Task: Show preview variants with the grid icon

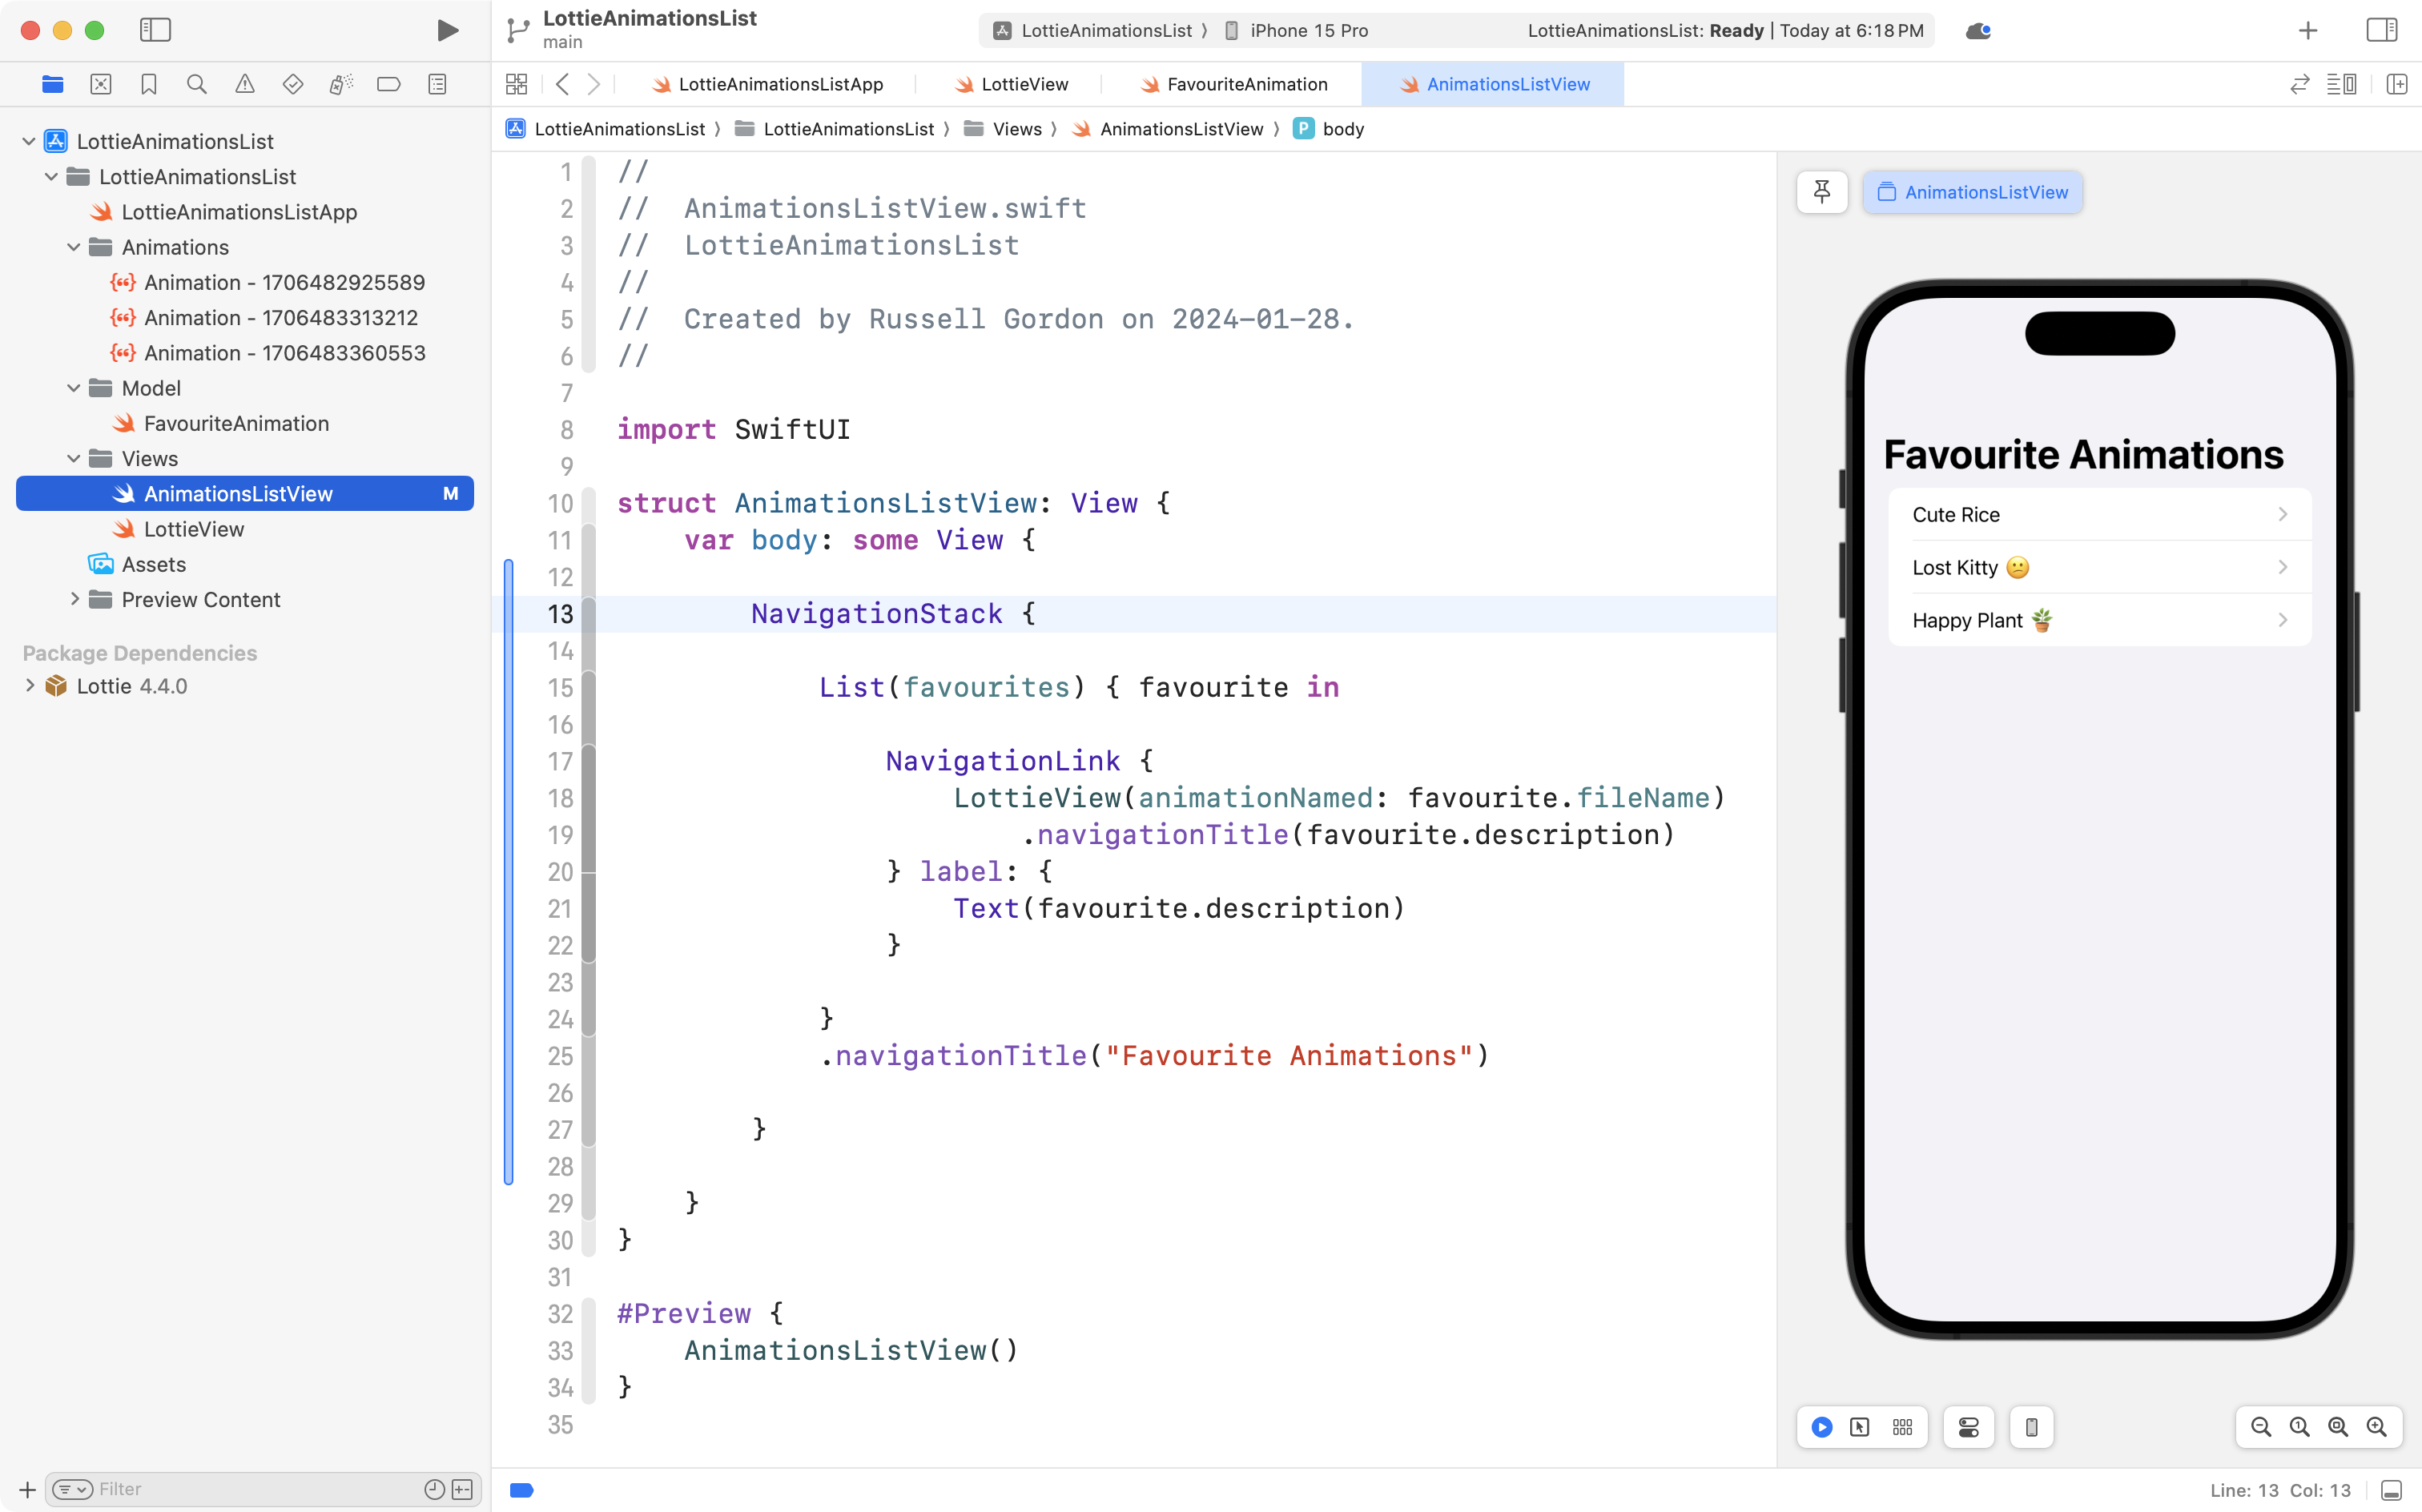Action: (1901, 1427)
